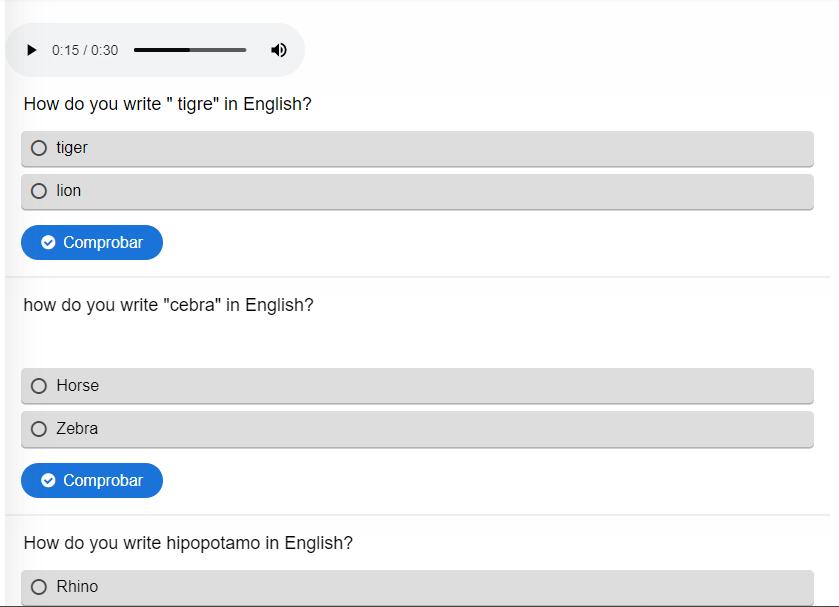Choose the "Horse" radio button
Image resolution: width=839 pixels, height=607 pixels.
click(x=39, y=386)
